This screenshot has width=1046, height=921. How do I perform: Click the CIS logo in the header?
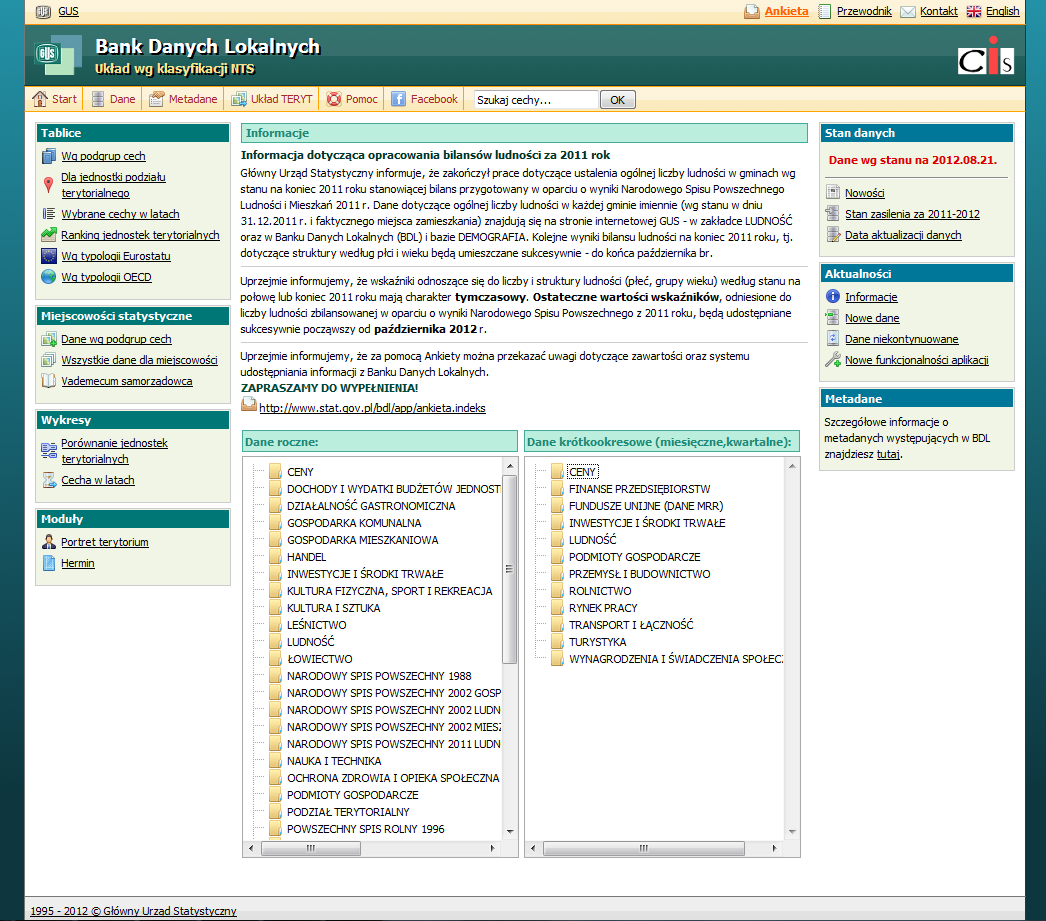pos(986,56)
